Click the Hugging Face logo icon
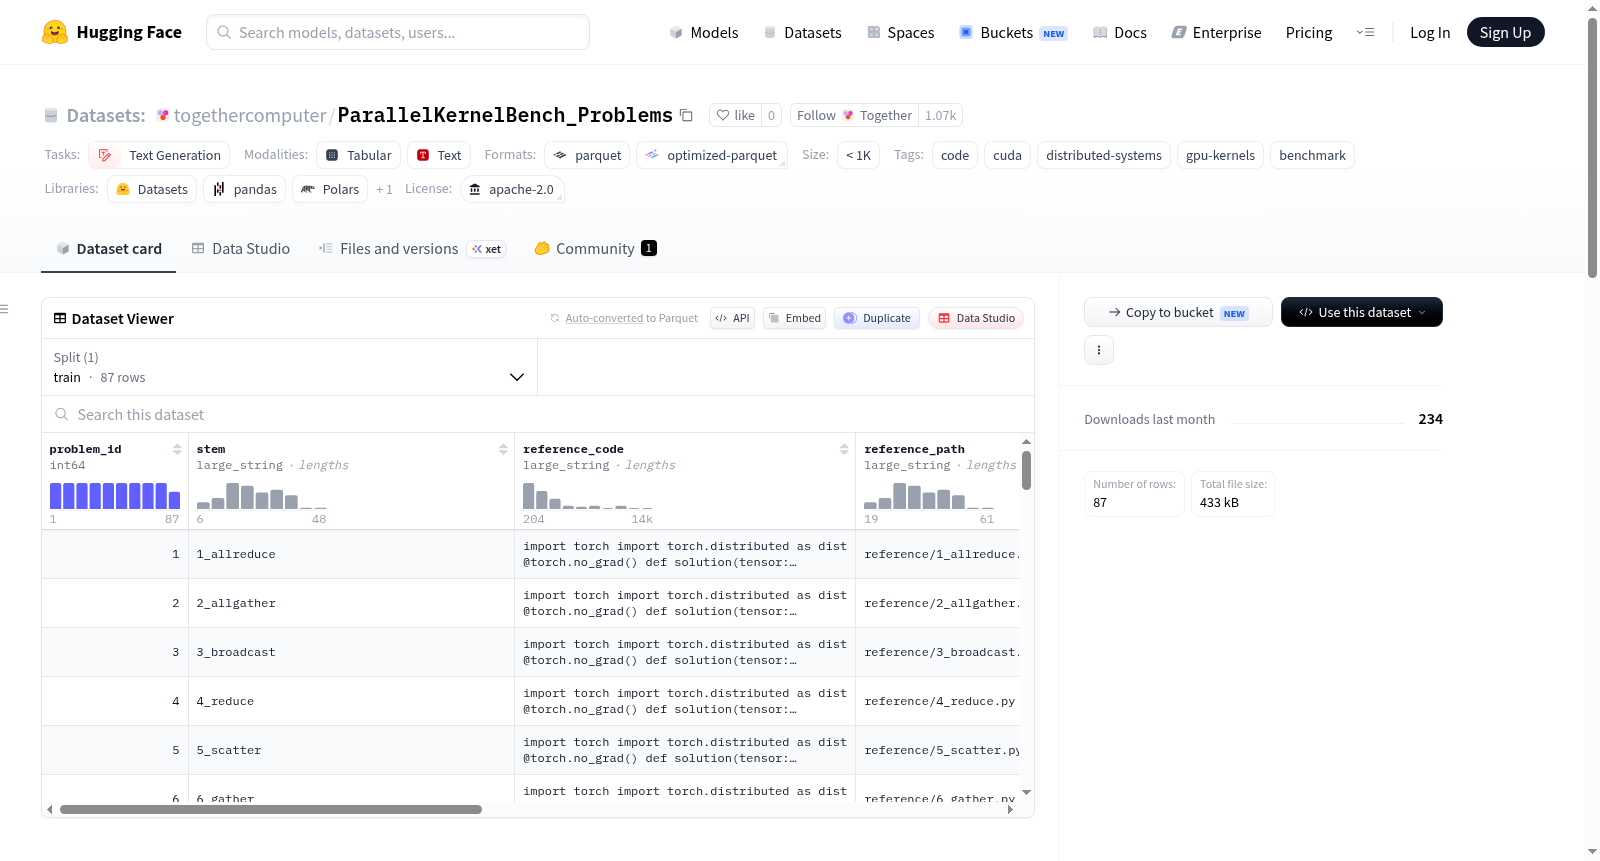This screenshot has width=1600, height=861. pyautogui.click(x=55, y=32)
